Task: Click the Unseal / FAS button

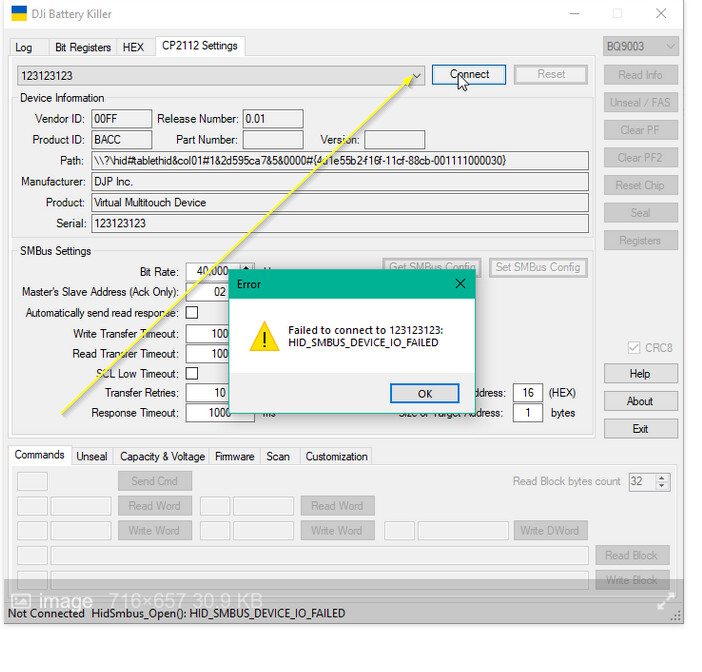Action: coord(640,103)
